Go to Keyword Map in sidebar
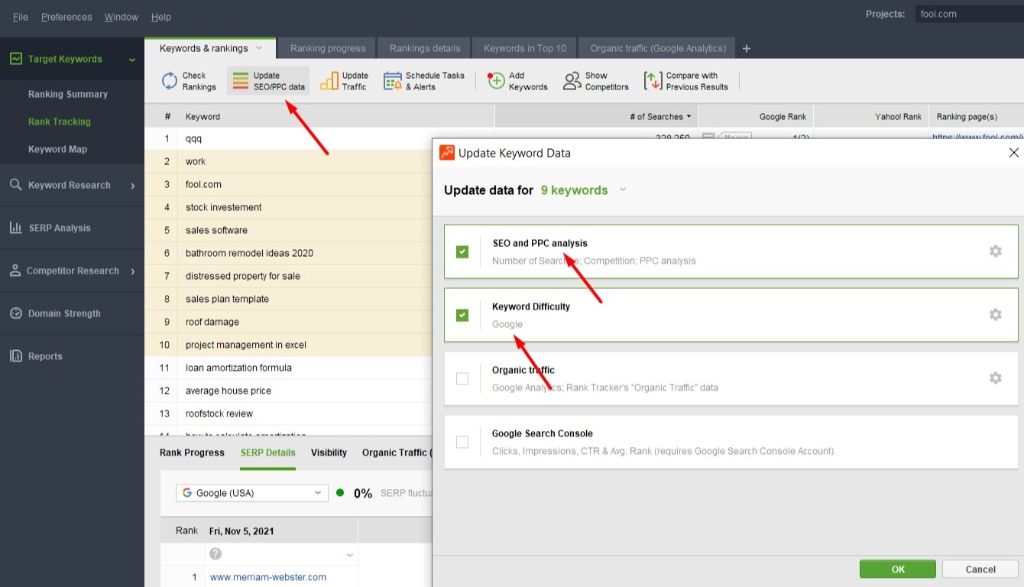Screen dimensions: 1024x587 tap(57, 149)
